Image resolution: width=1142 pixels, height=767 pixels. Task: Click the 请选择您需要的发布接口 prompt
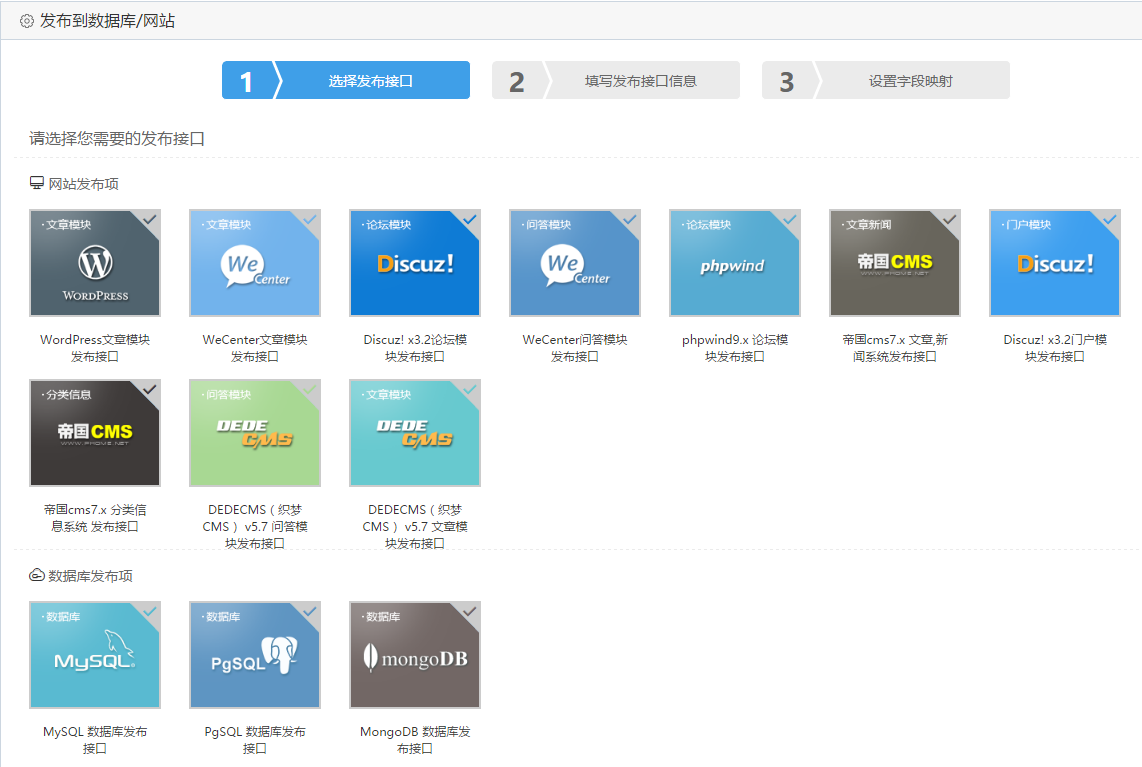[117, 138]
